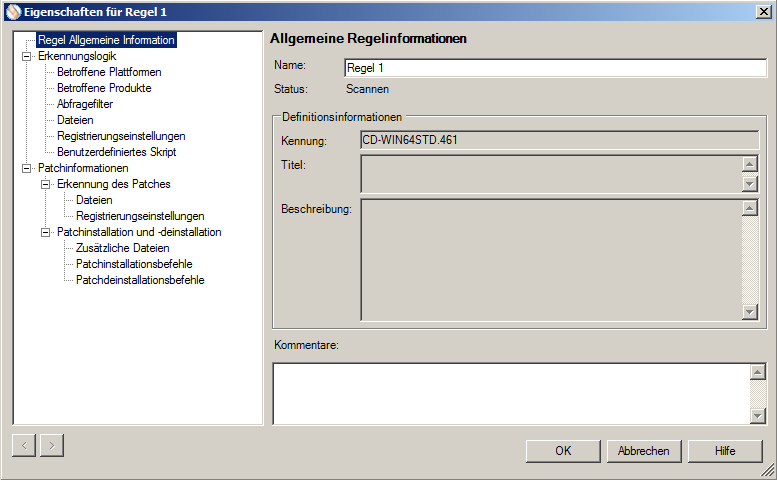
Task: Click Titel scrollbar up arrow
Action: click(750, 164)
